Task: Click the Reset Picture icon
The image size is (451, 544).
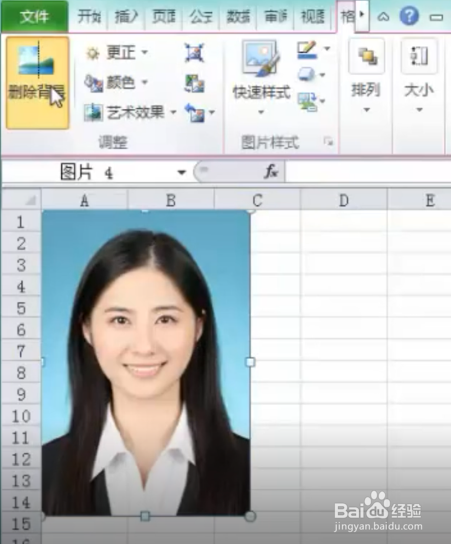Action: (x=194, y=112)
